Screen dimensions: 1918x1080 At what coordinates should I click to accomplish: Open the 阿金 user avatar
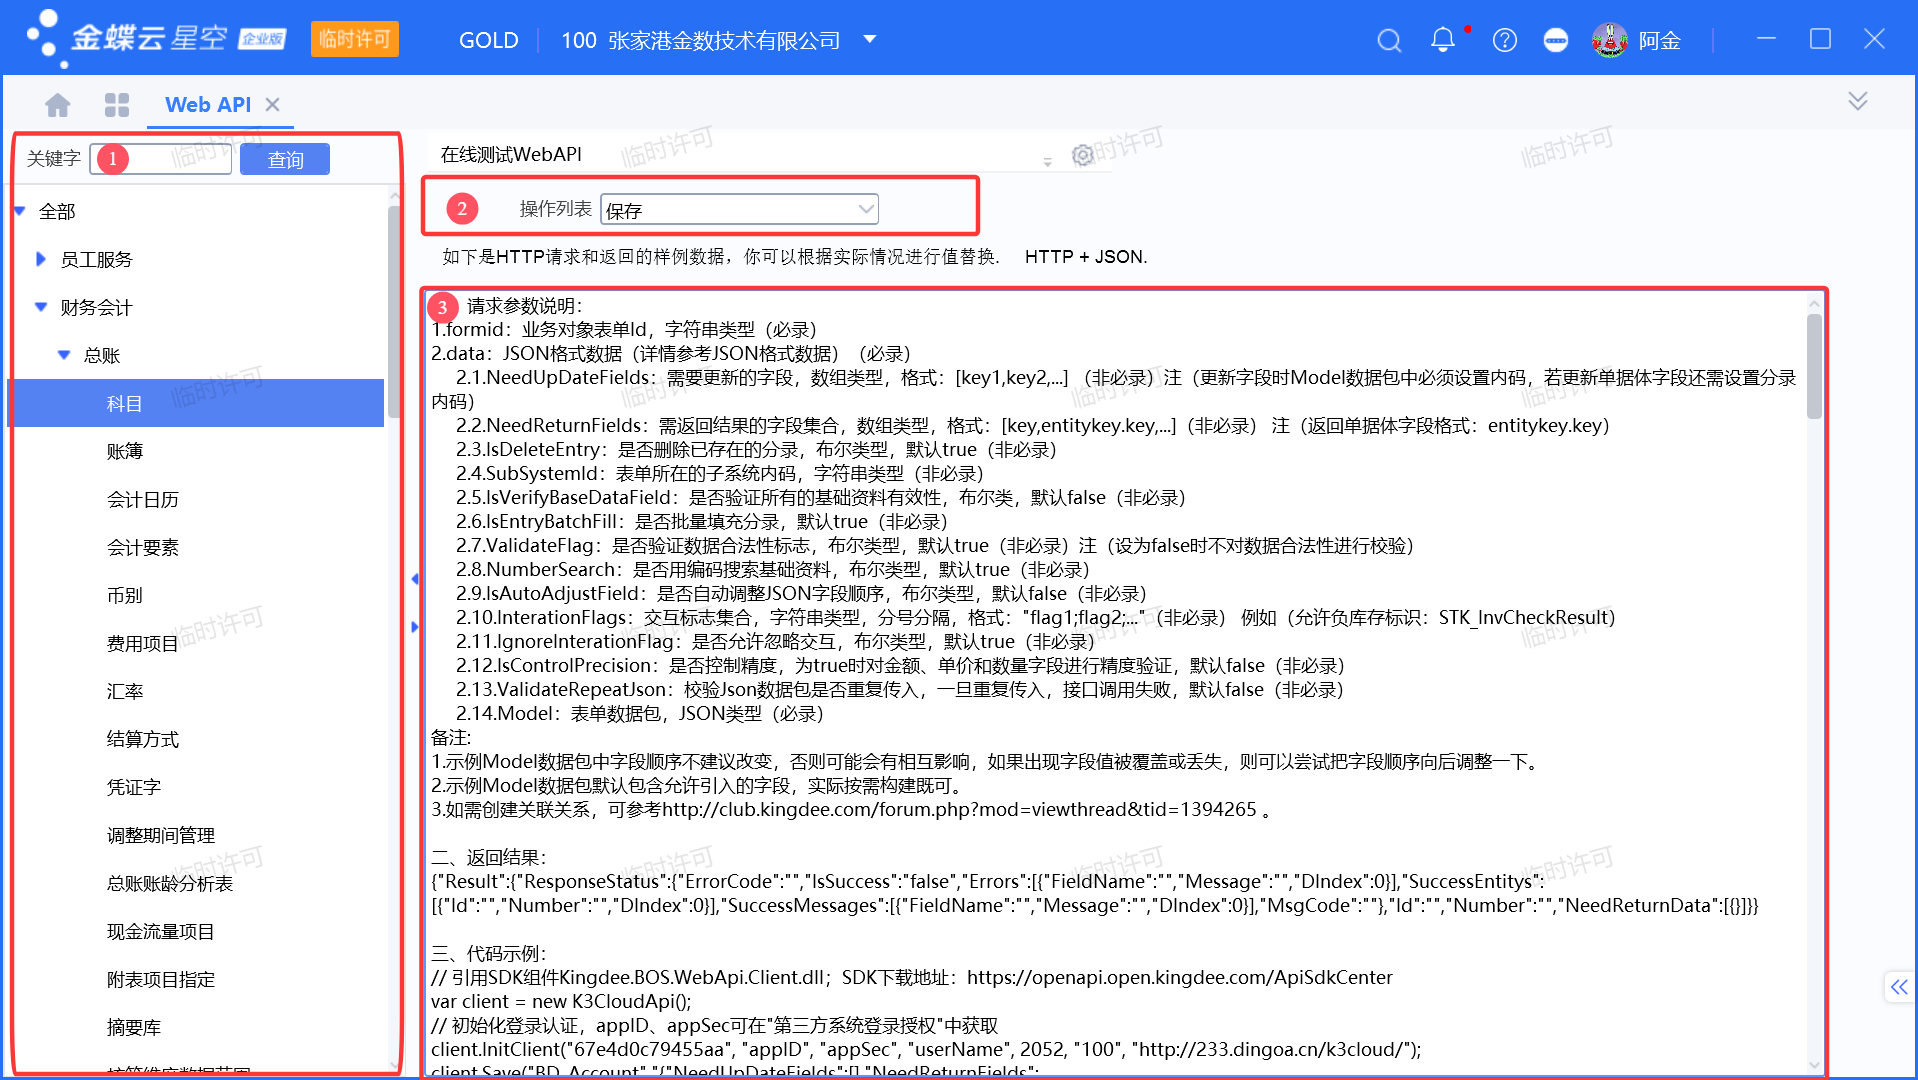[1610, 40]
